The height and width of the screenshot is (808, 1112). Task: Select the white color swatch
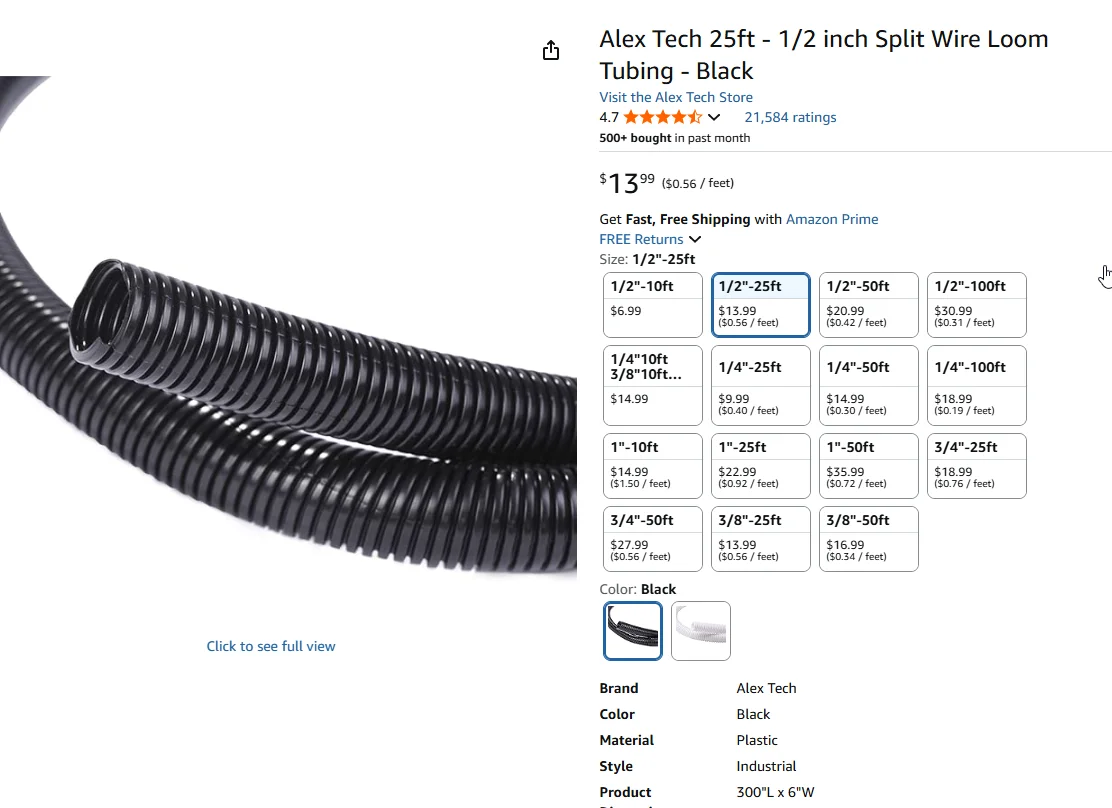(x=700, y=630)
